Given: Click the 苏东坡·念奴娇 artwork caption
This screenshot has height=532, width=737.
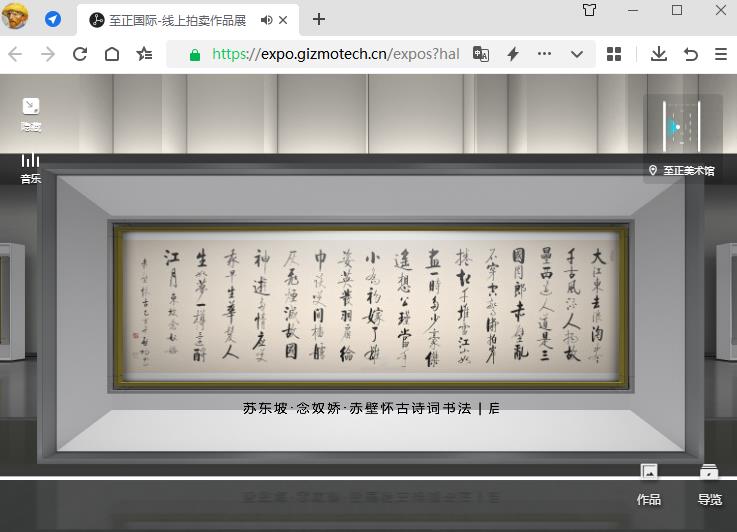Looking at the screenshot, I should (x=371, y=408).
